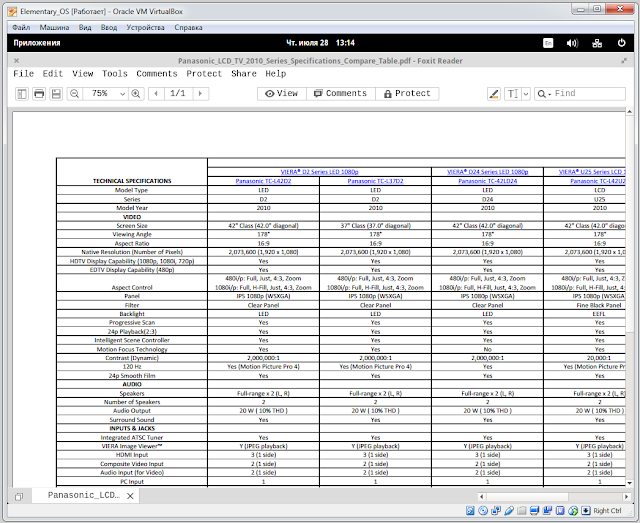Click vertical scrollbar down arrow
The image size is (640, 523).
[x=629, y=483]
